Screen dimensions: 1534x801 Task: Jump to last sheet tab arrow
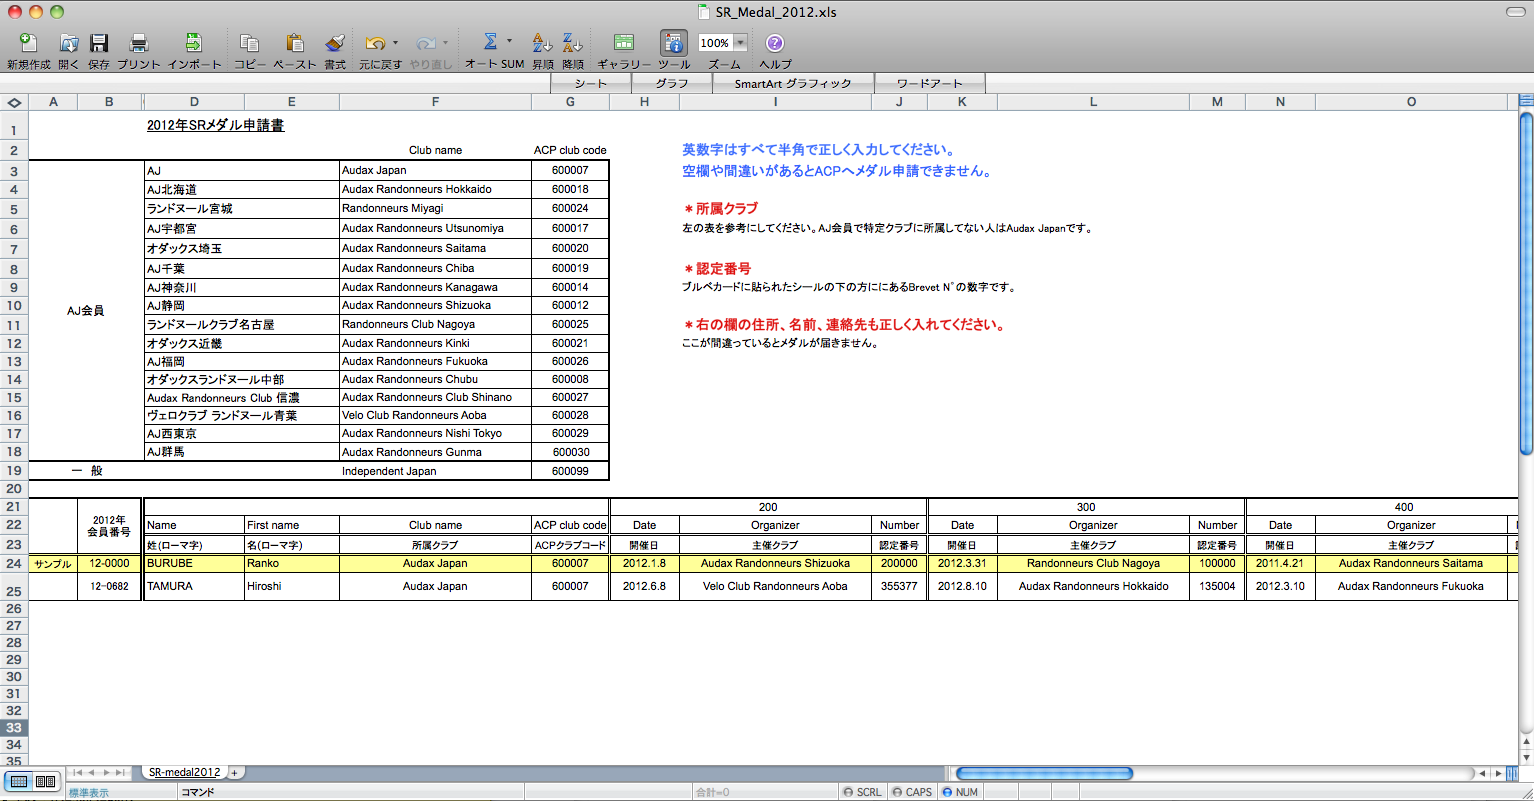click(120, 773)
